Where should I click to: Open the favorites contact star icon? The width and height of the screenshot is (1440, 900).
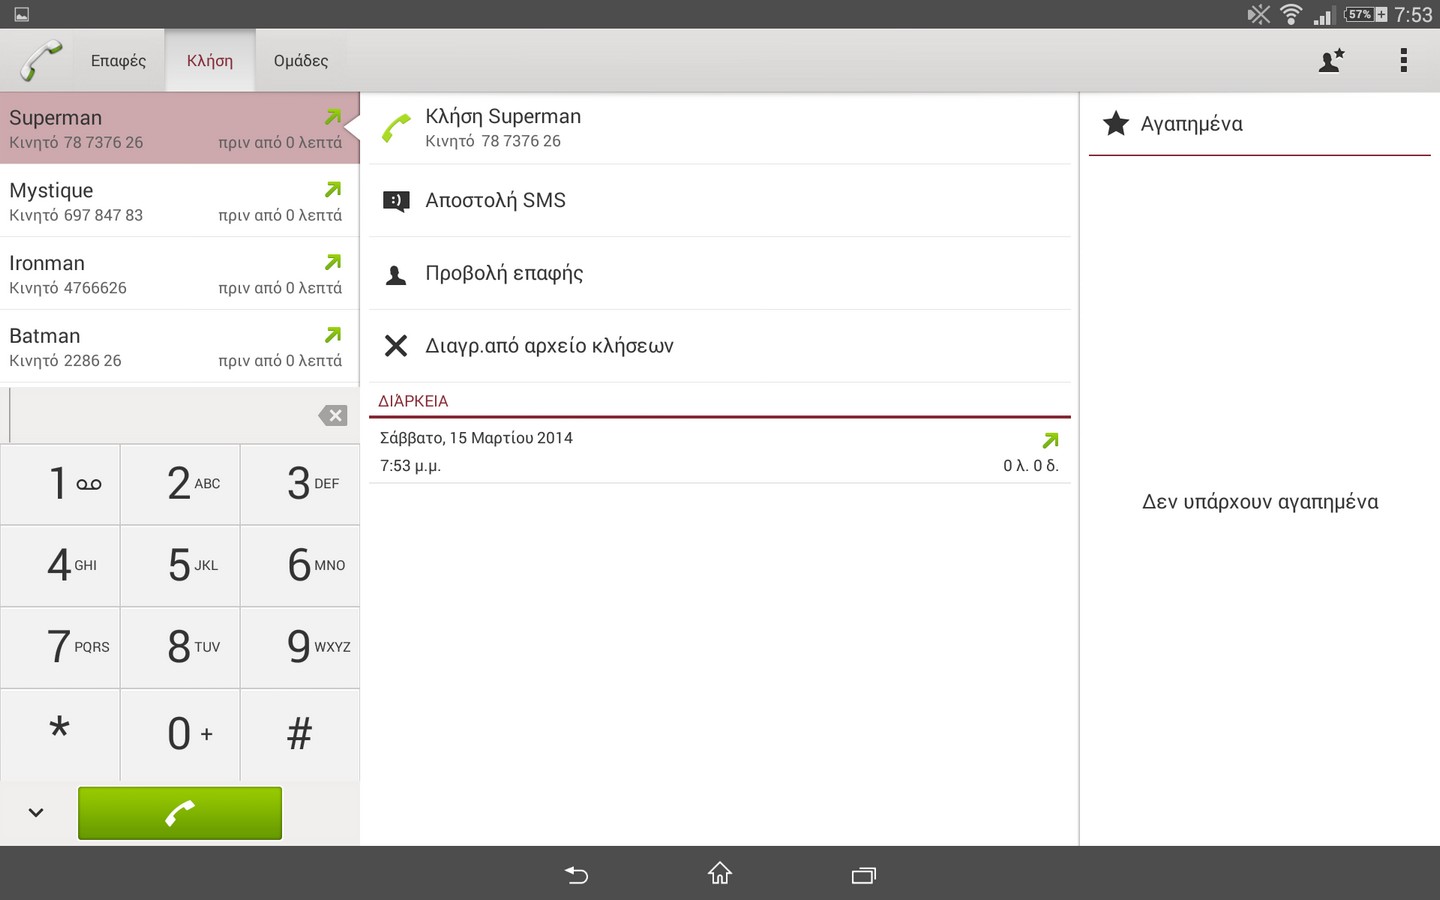[1331, 61]
